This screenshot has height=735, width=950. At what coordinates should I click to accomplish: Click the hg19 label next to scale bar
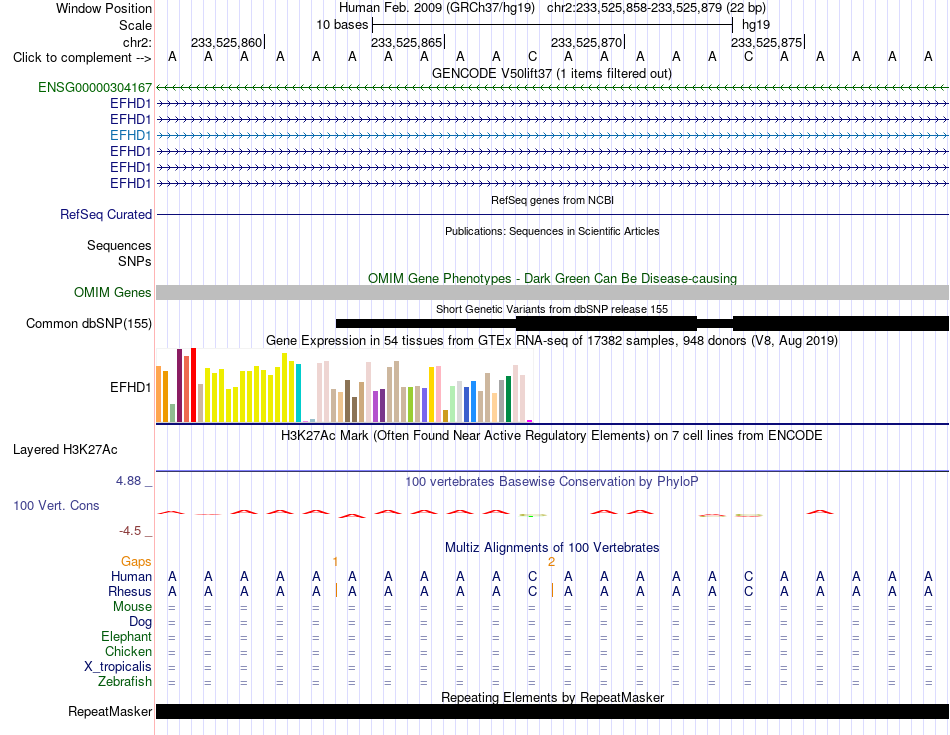tap(756, 25)
